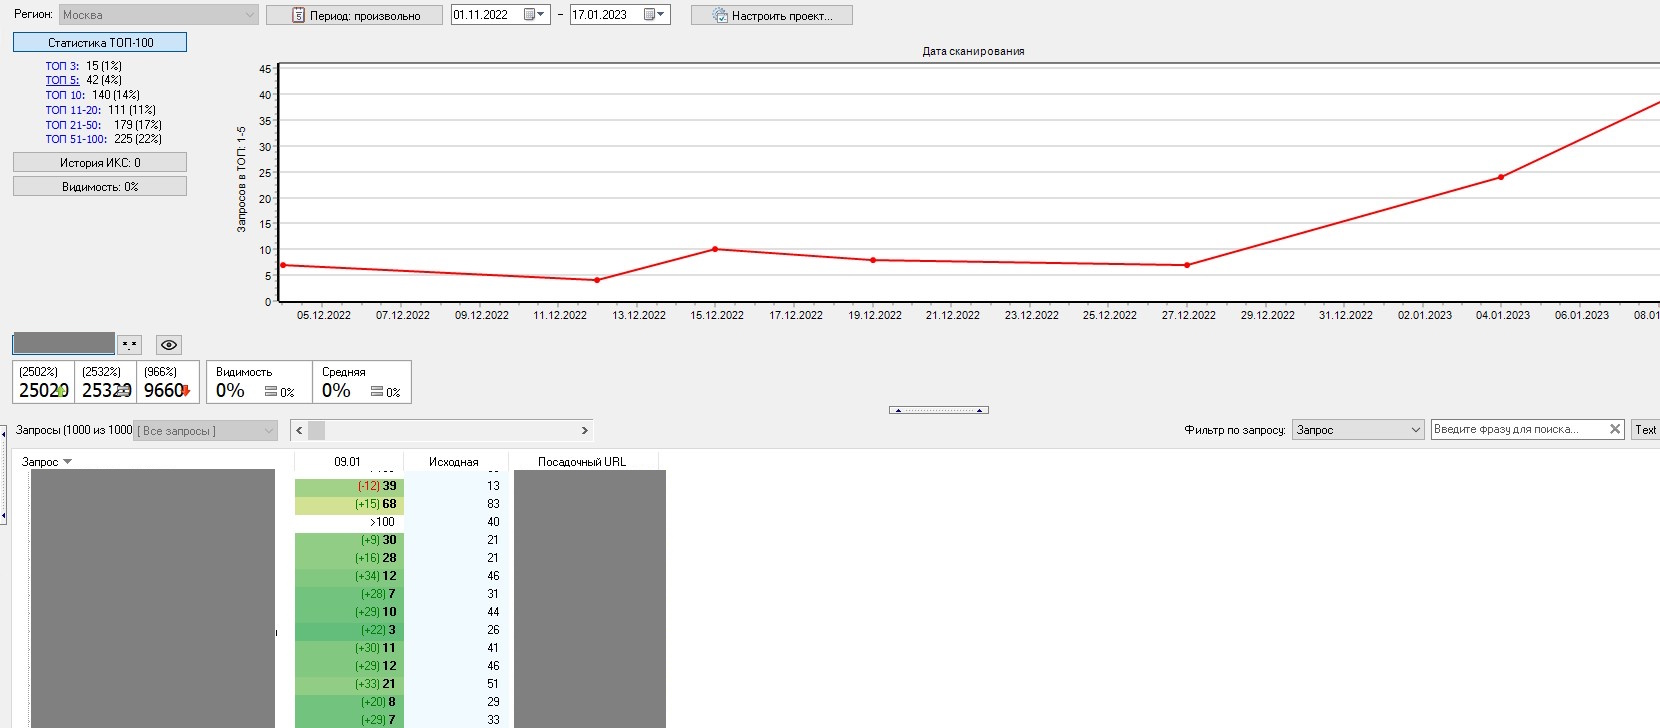Click the position cell '(+34) 12'
1660x728 pixels.
[x=349, y=576]
